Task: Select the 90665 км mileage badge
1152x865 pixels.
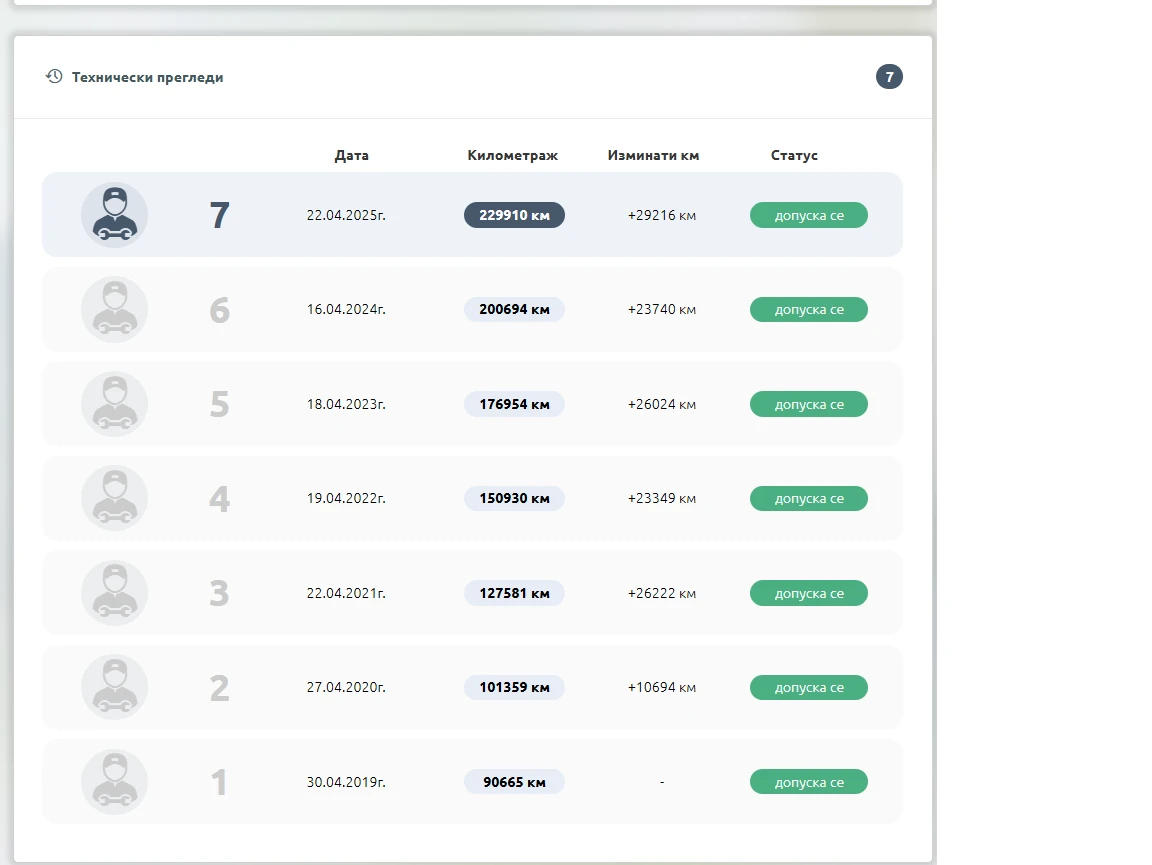Action: coord(514,782)
